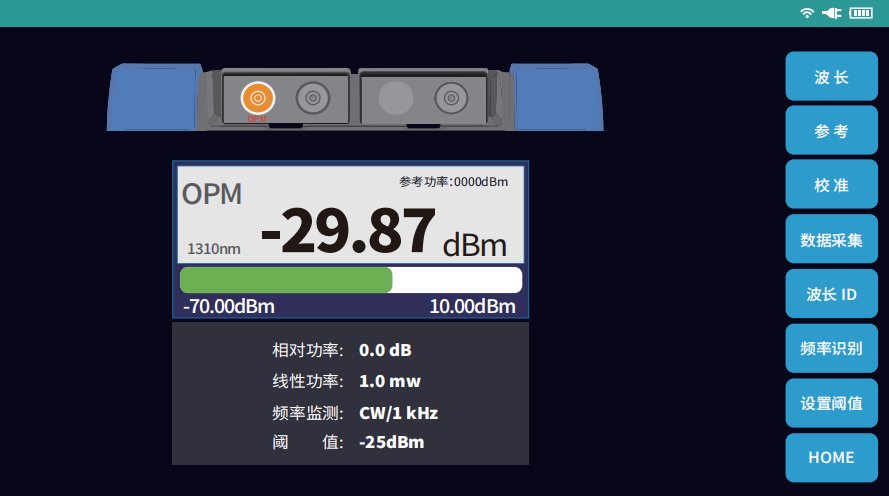The image size is (889, 496).
Task: Click the rightmost ringed port connector
Action: pos(451,98)
